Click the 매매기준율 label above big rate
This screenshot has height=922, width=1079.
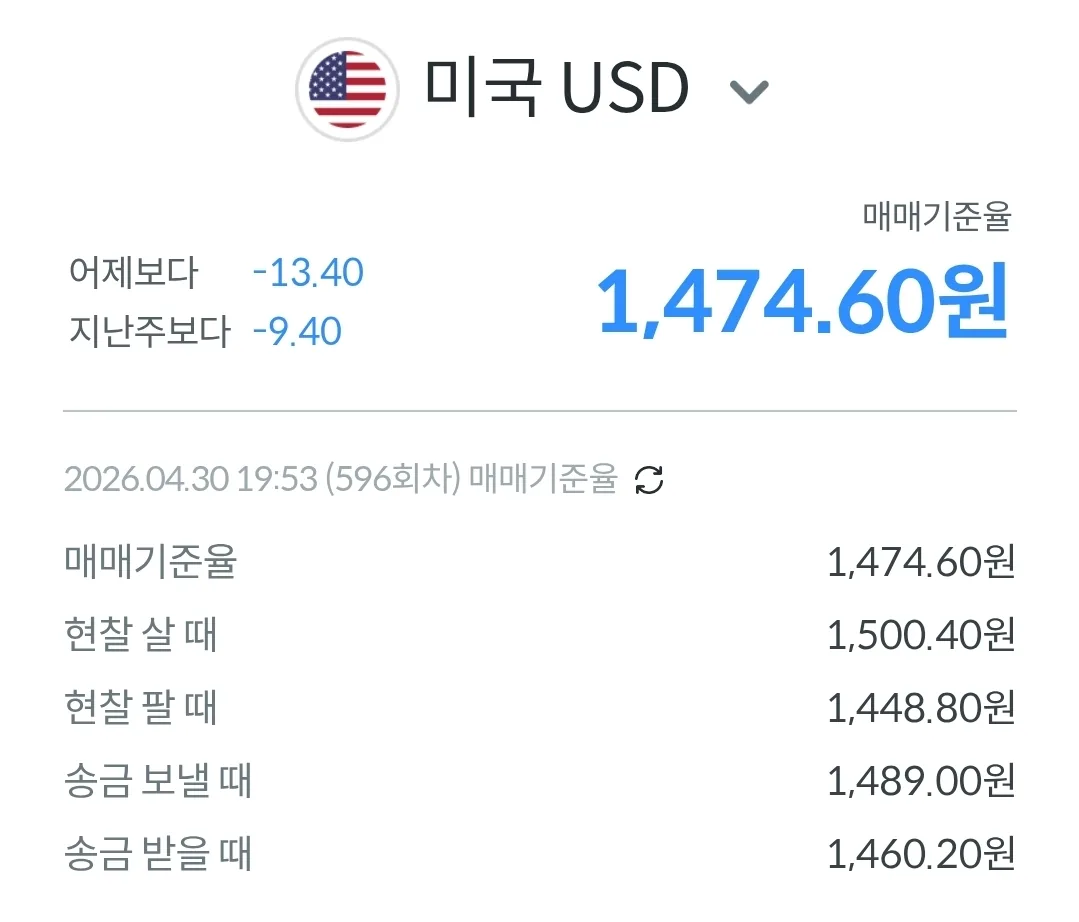point(937,216)
